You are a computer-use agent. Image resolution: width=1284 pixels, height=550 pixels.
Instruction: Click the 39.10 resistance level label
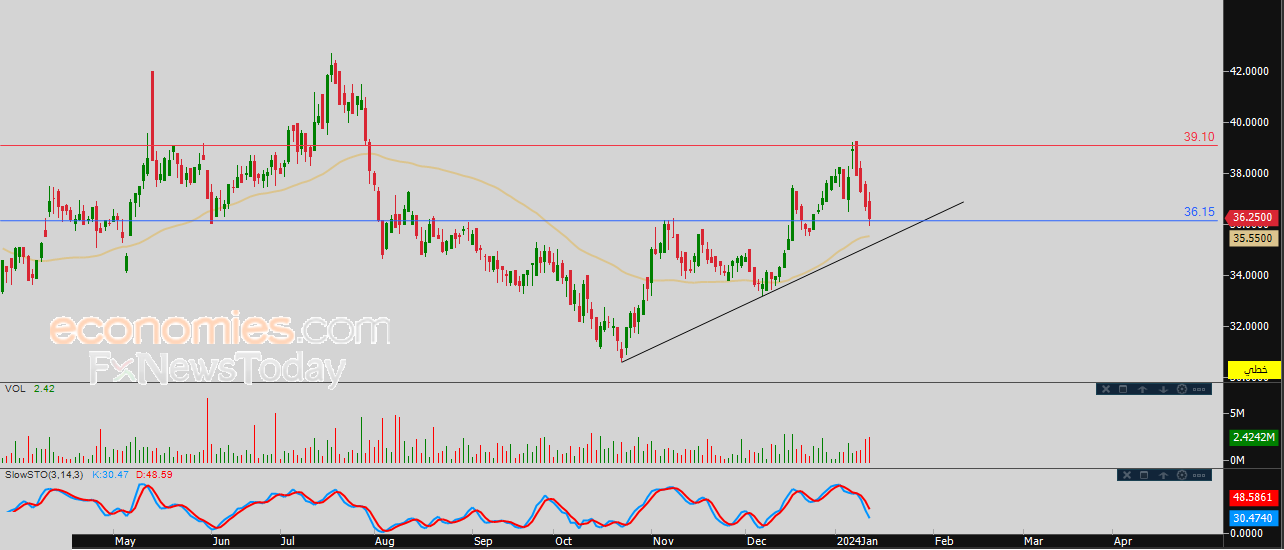[1199, 137]
